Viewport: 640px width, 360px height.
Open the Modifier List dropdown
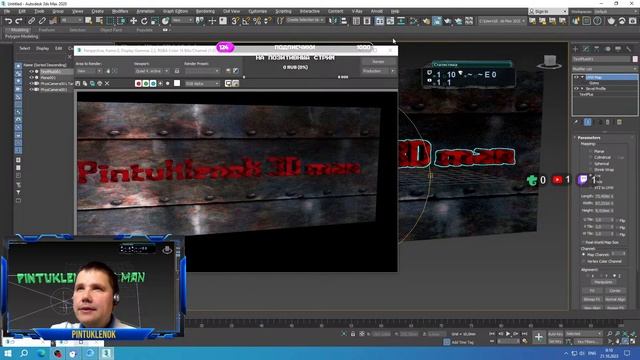tap(604, 69)
